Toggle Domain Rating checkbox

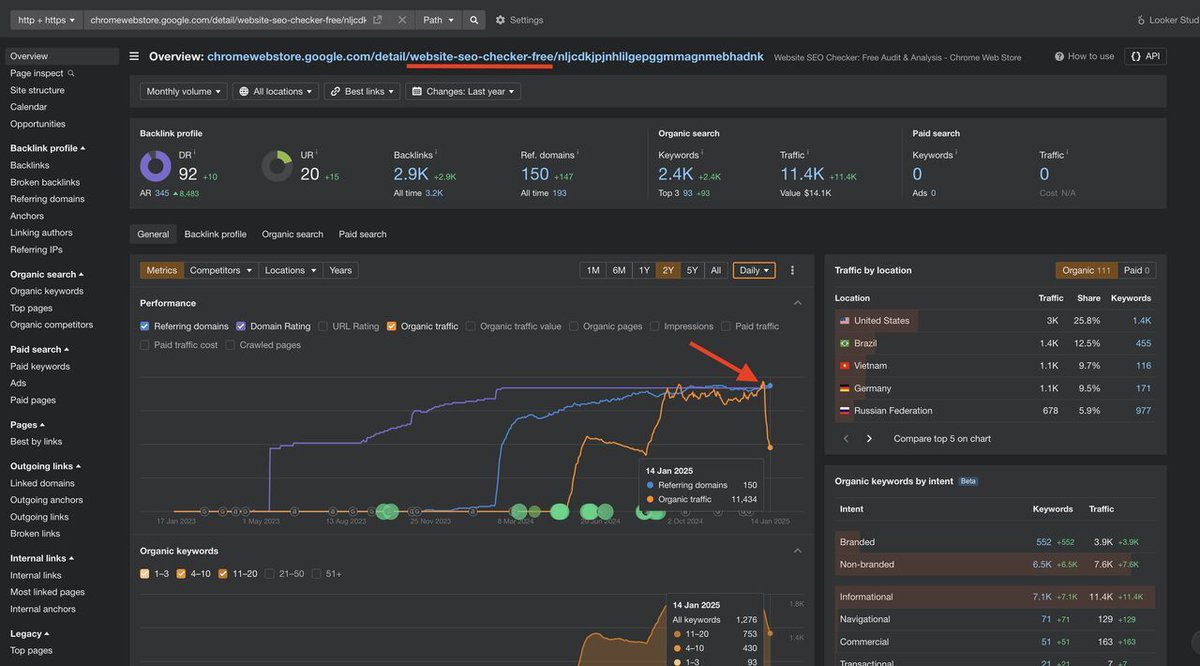240,326
